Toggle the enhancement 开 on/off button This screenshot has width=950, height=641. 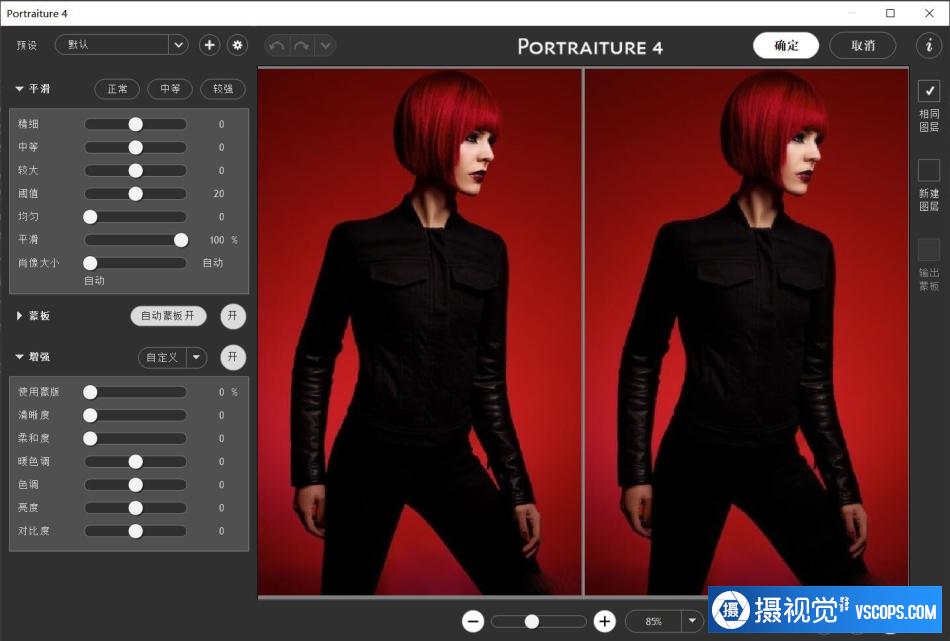[233, 357]
